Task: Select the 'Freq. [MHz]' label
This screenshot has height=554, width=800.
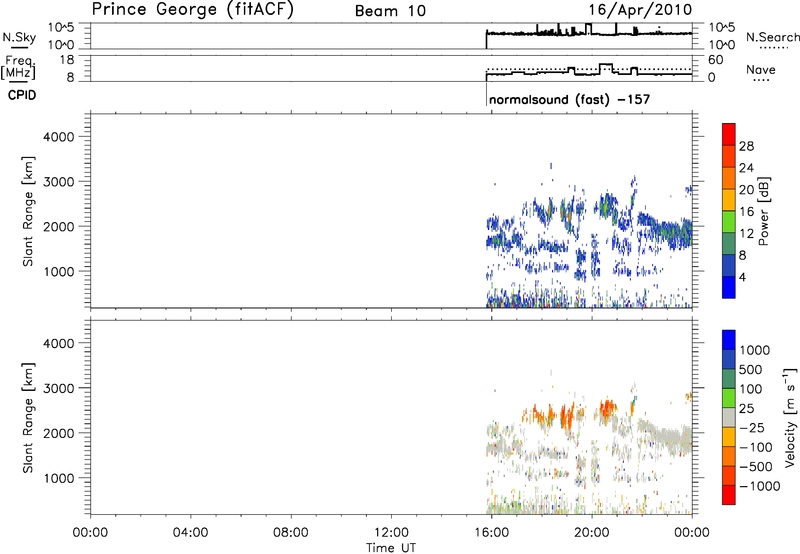Action: tap(18, 67)
